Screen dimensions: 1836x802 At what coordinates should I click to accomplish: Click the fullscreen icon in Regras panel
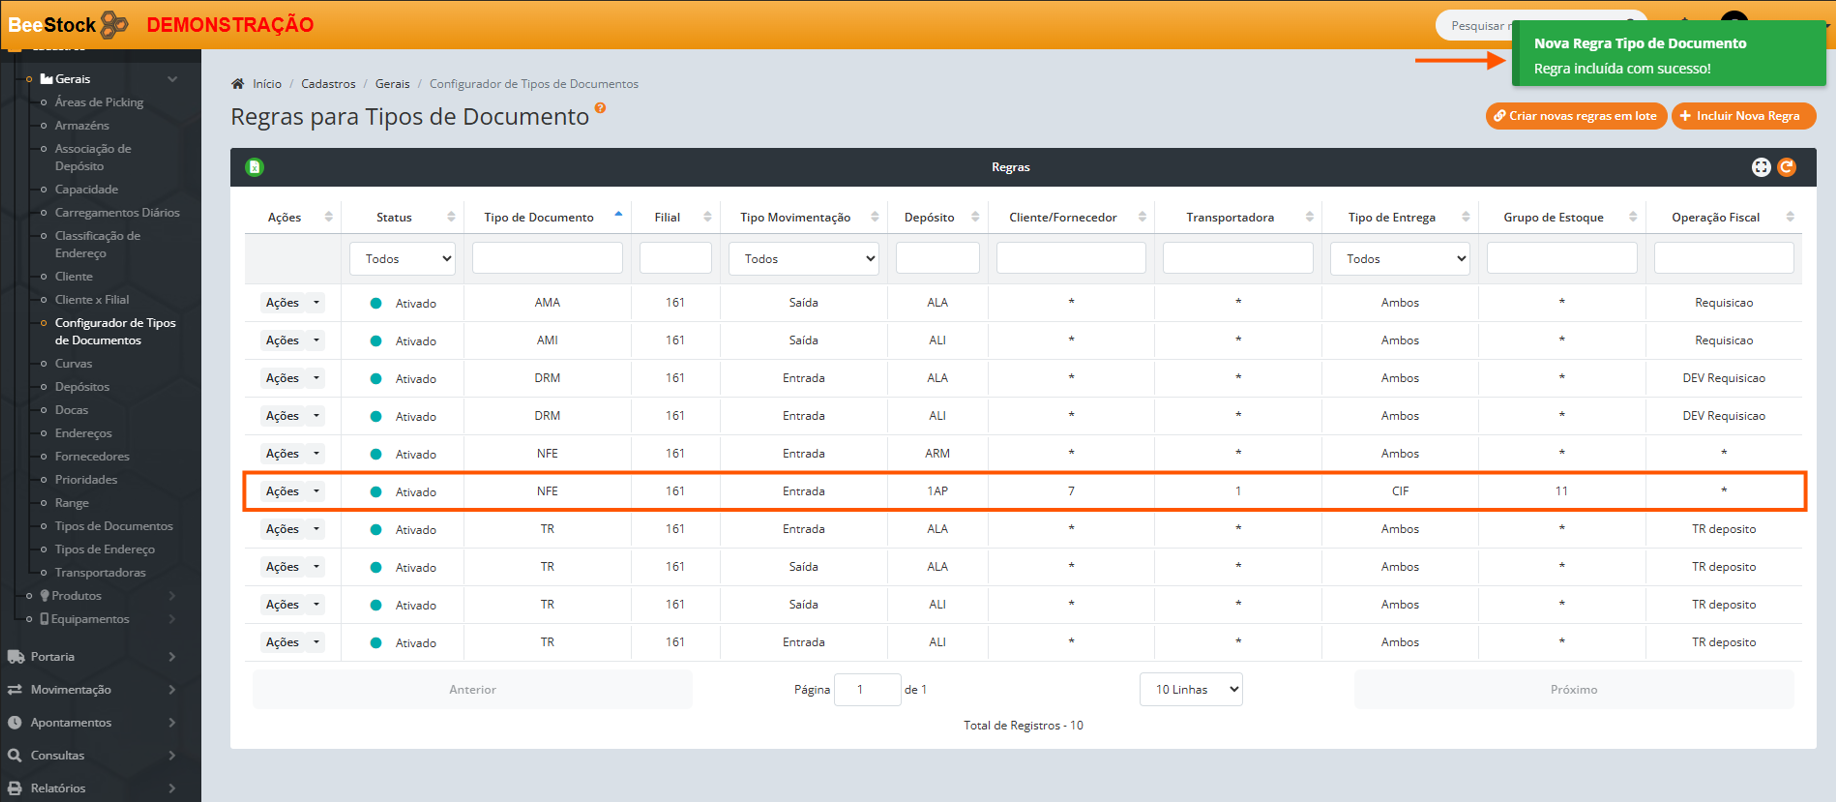point(1761,167)
